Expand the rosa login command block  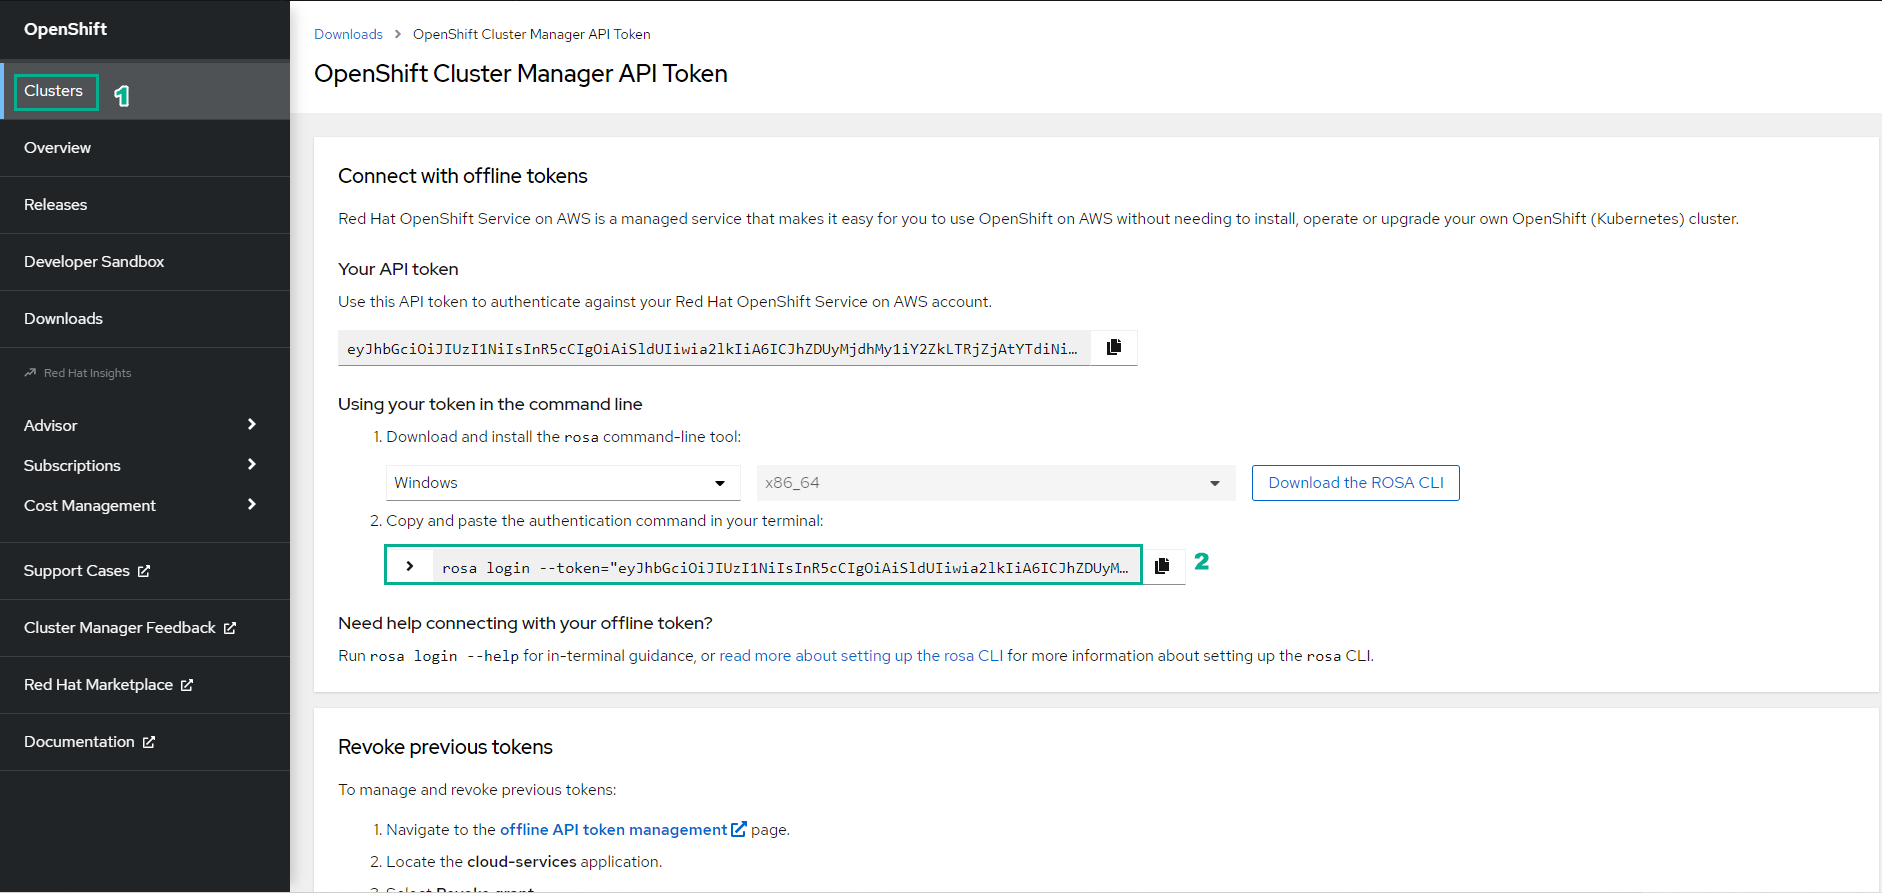click(410, 566)
